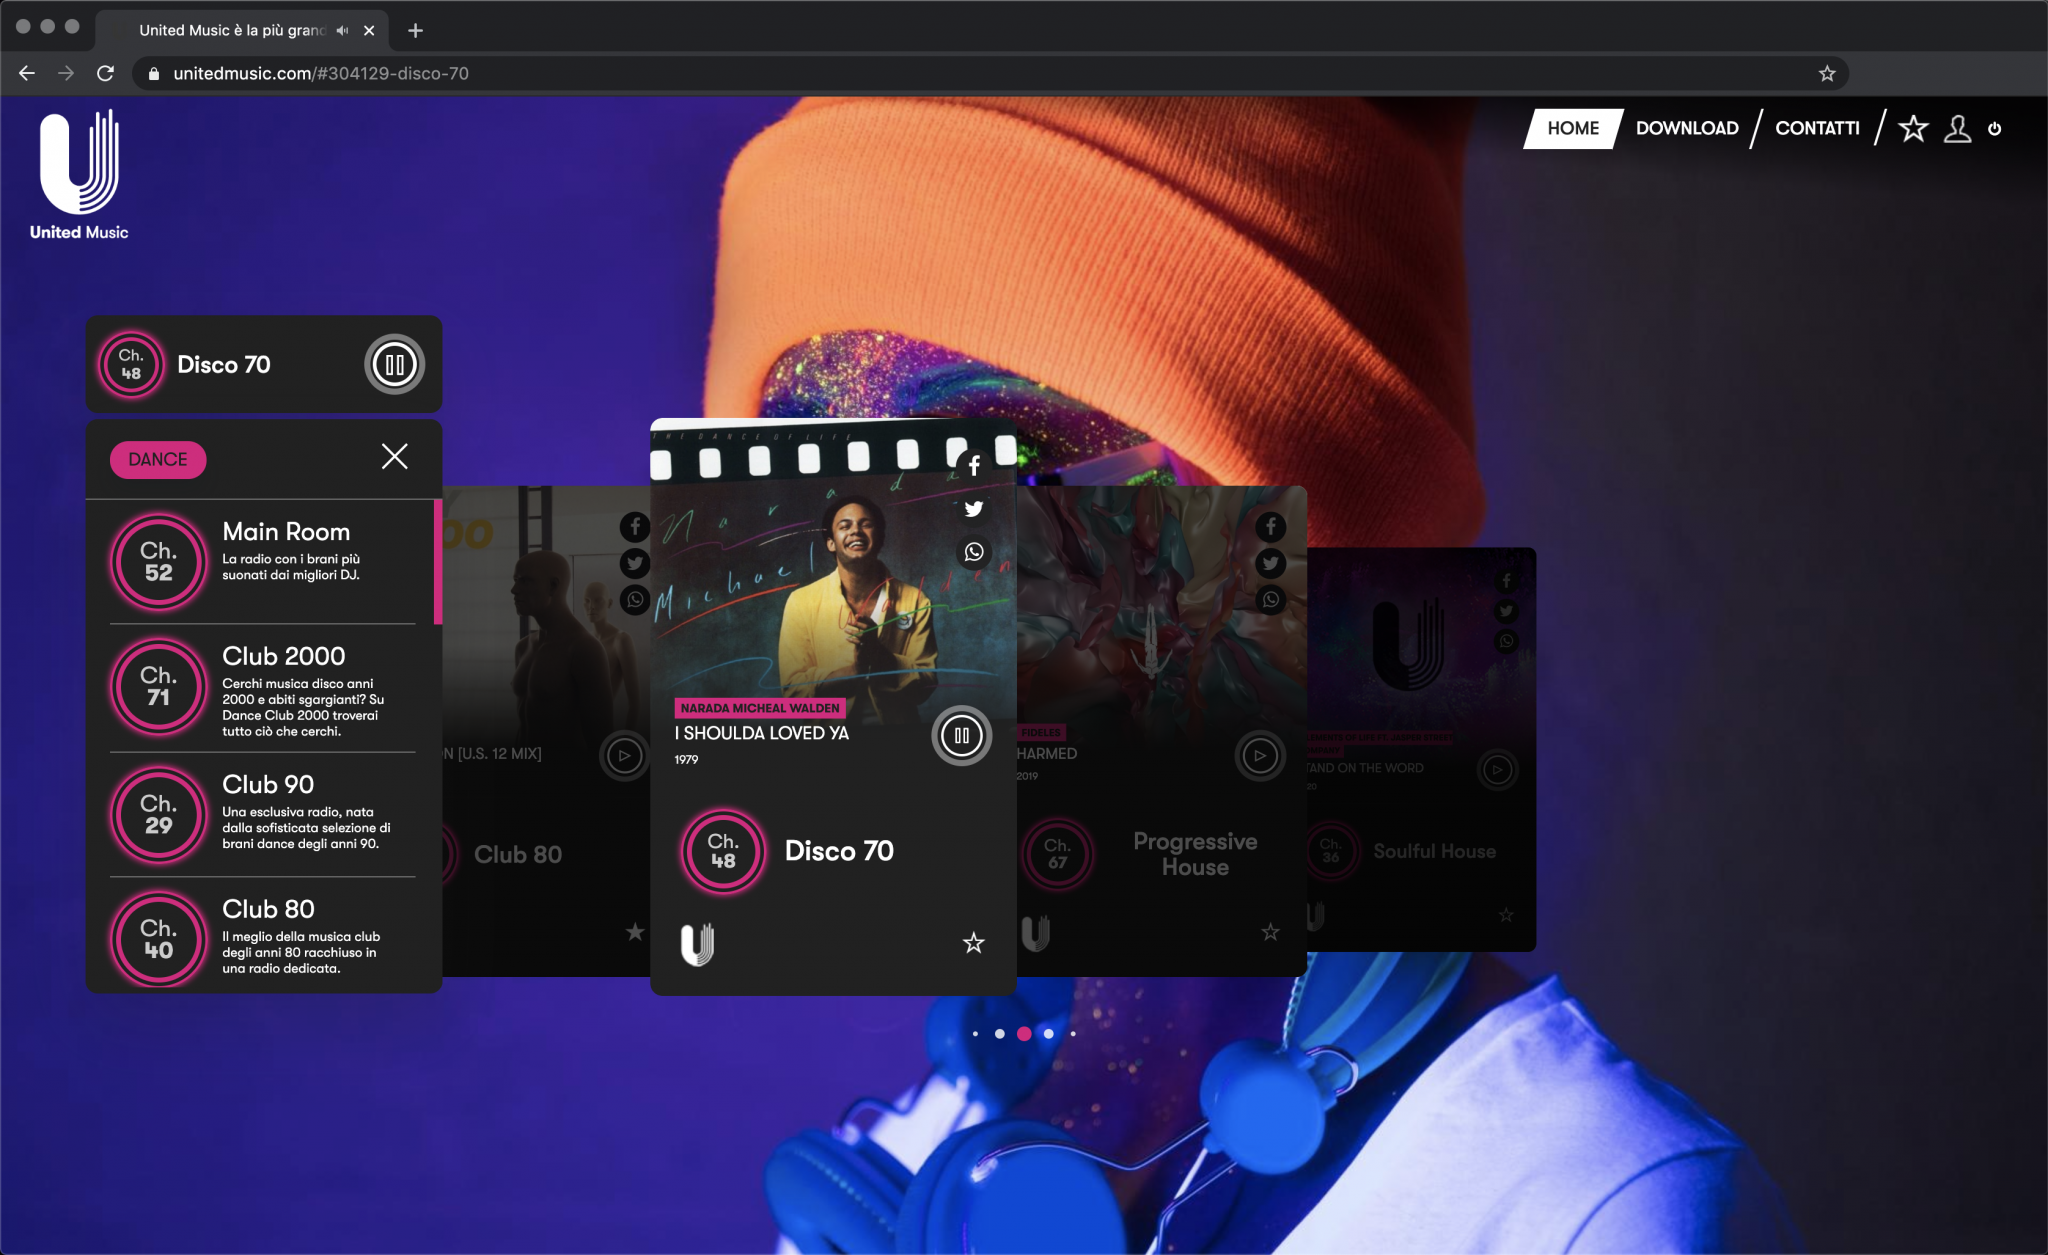The height and width of the screenshot is (1255, 2048).
Task: Share Disco 70 card via WhatsApp
Action: (x=974, y=552)
